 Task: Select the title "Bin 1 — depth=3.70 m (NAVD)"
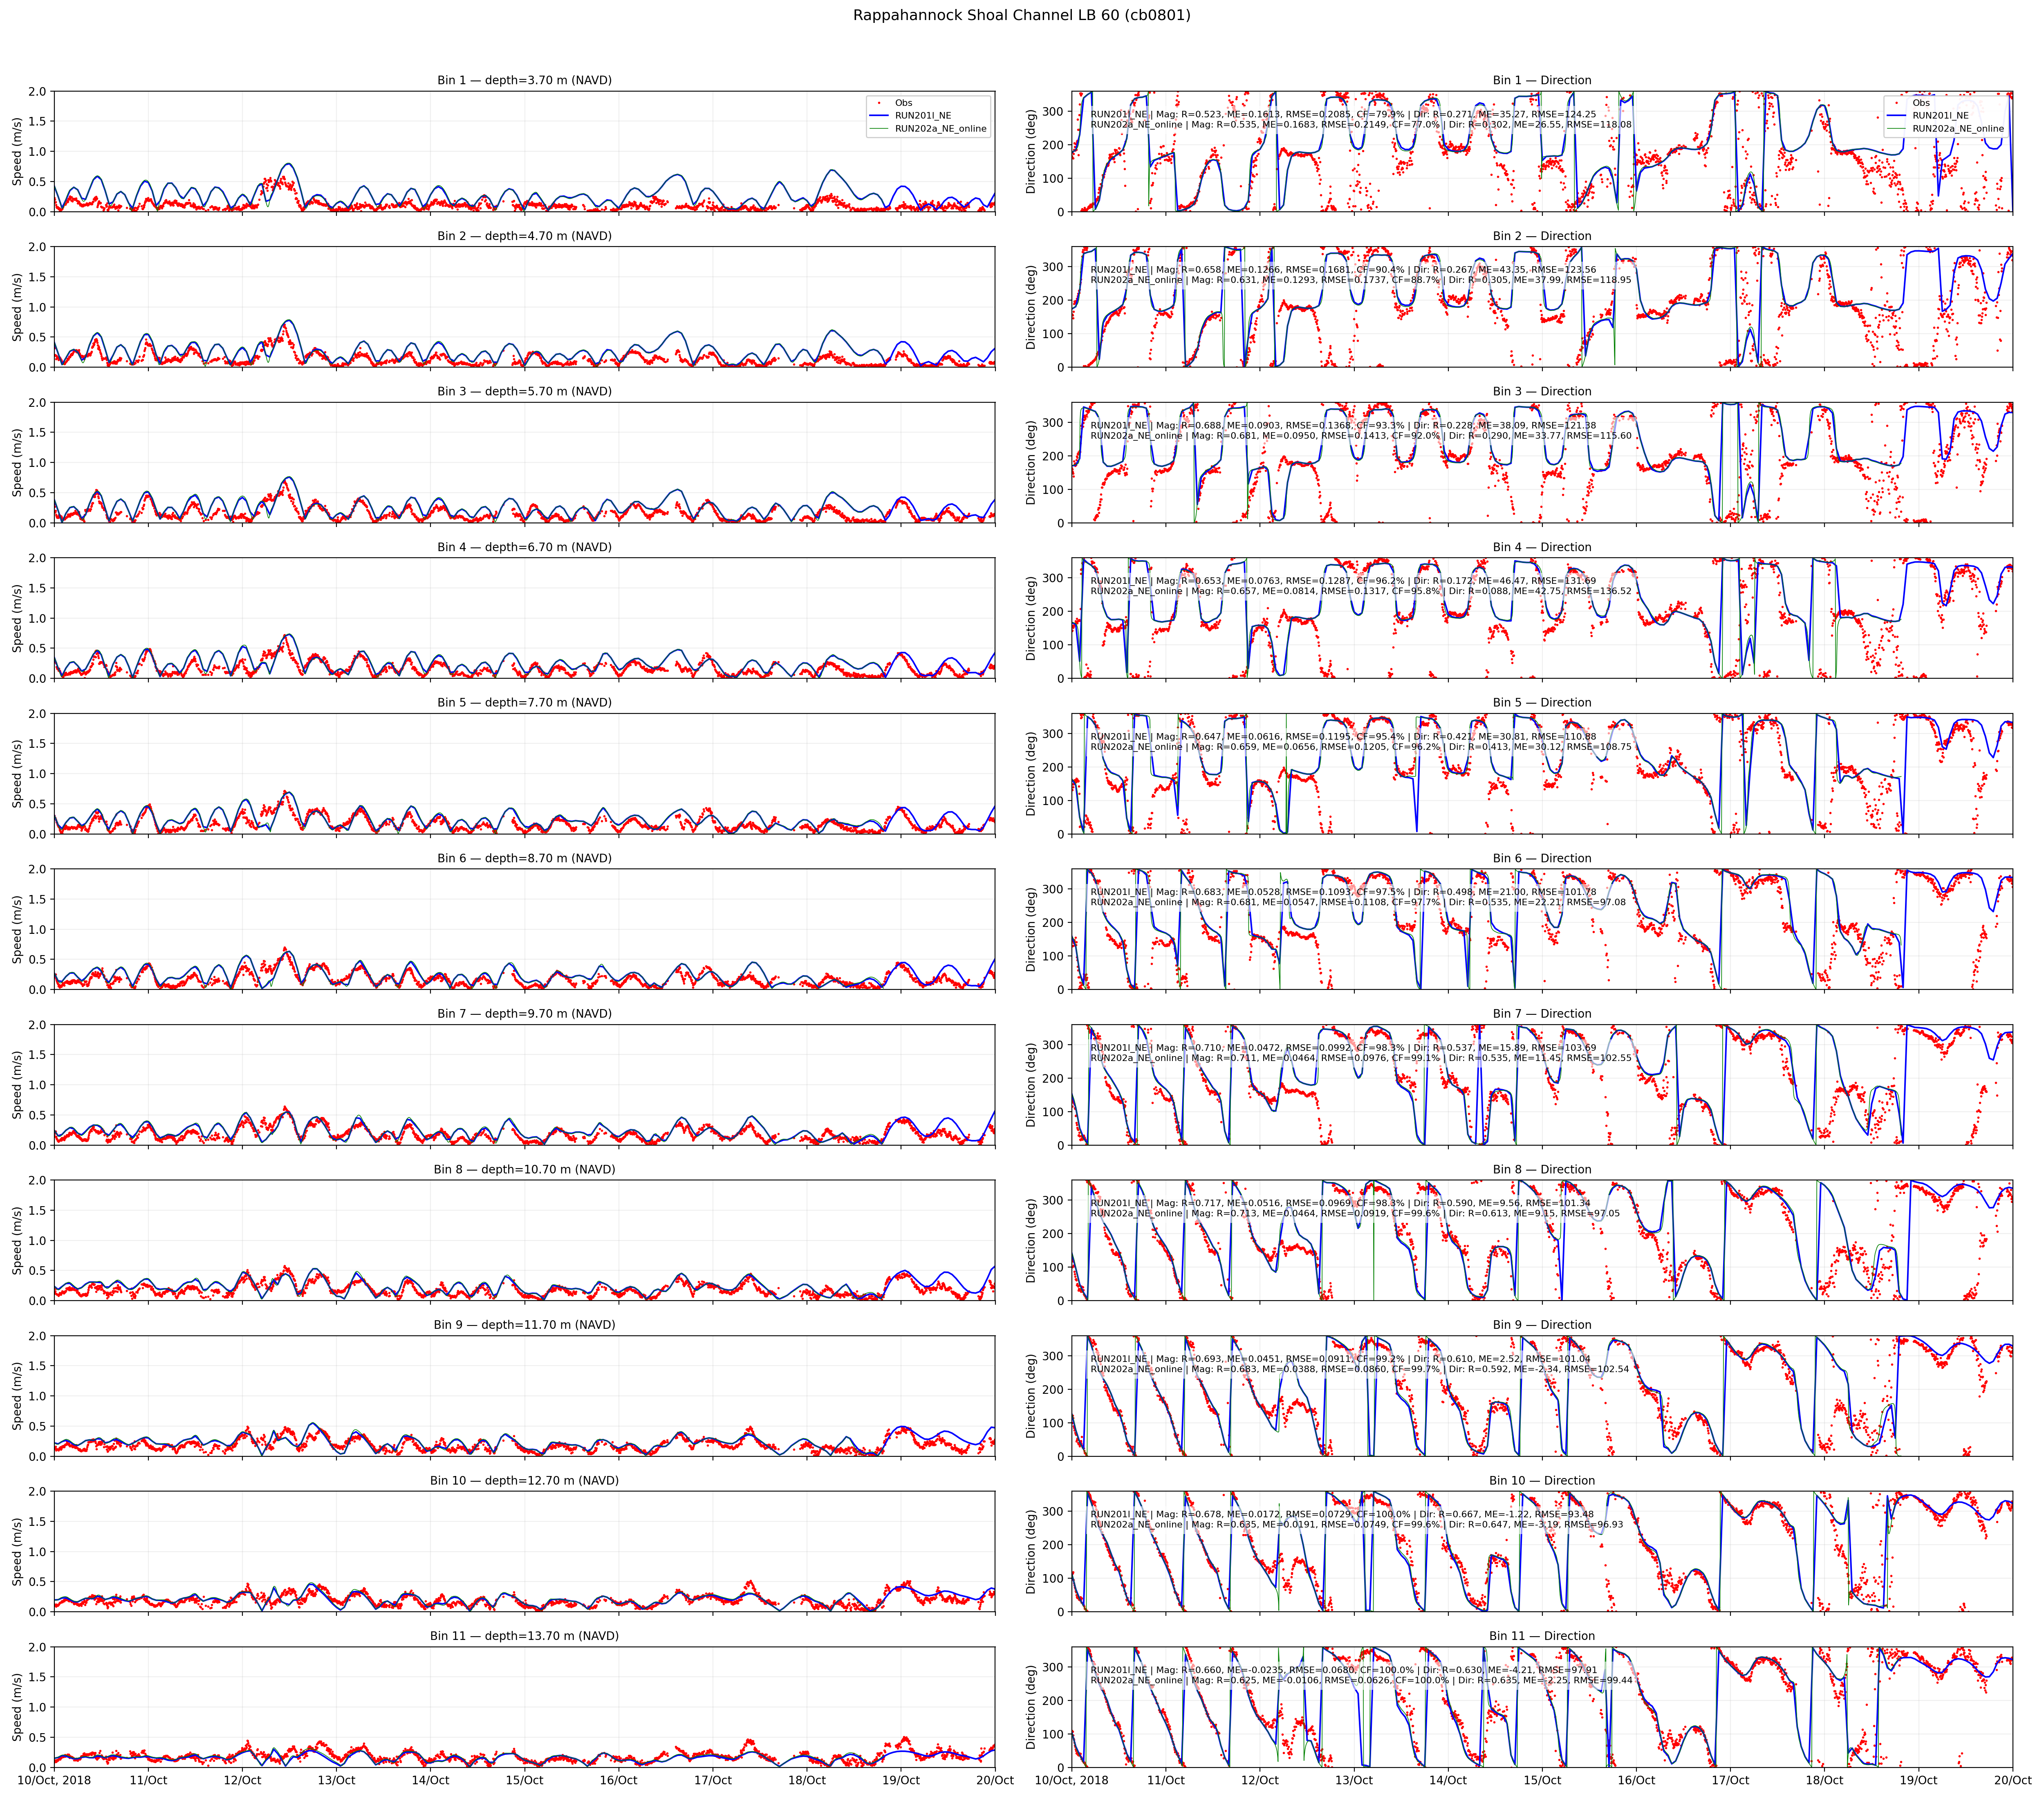click(x=524, y=80)
